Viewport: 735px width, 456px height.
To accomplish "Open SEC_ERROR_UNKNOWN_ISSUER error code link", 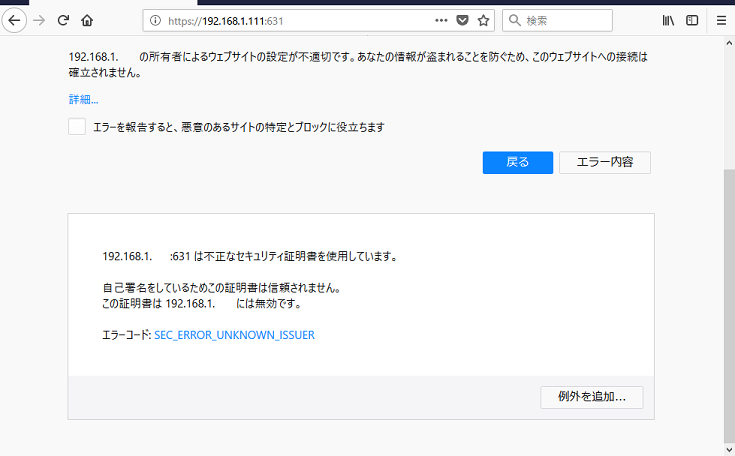I will pyautogui.click(x=234, y=335).
